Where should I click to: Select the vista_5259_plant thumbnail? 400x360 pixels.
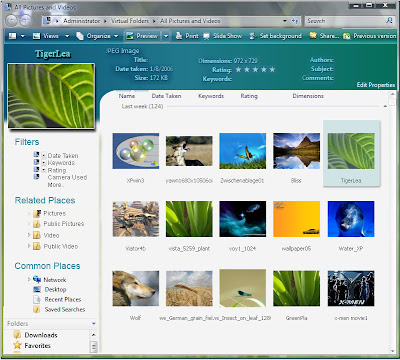189,219
